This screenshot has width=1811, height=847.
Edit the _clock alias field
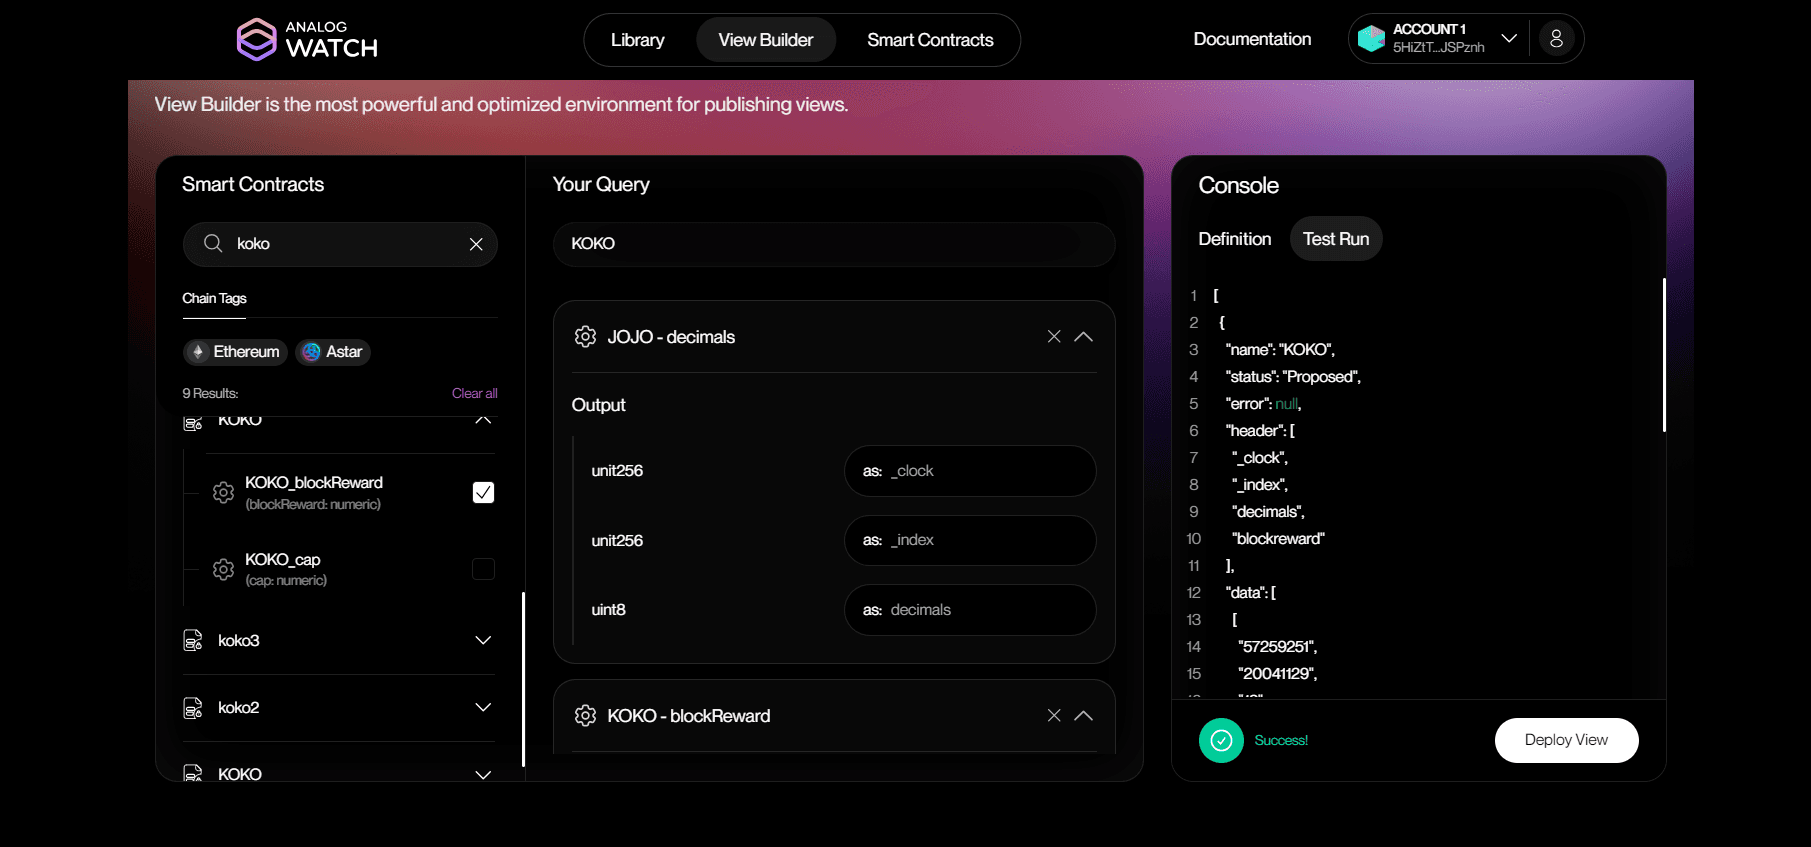pos(970,471)
